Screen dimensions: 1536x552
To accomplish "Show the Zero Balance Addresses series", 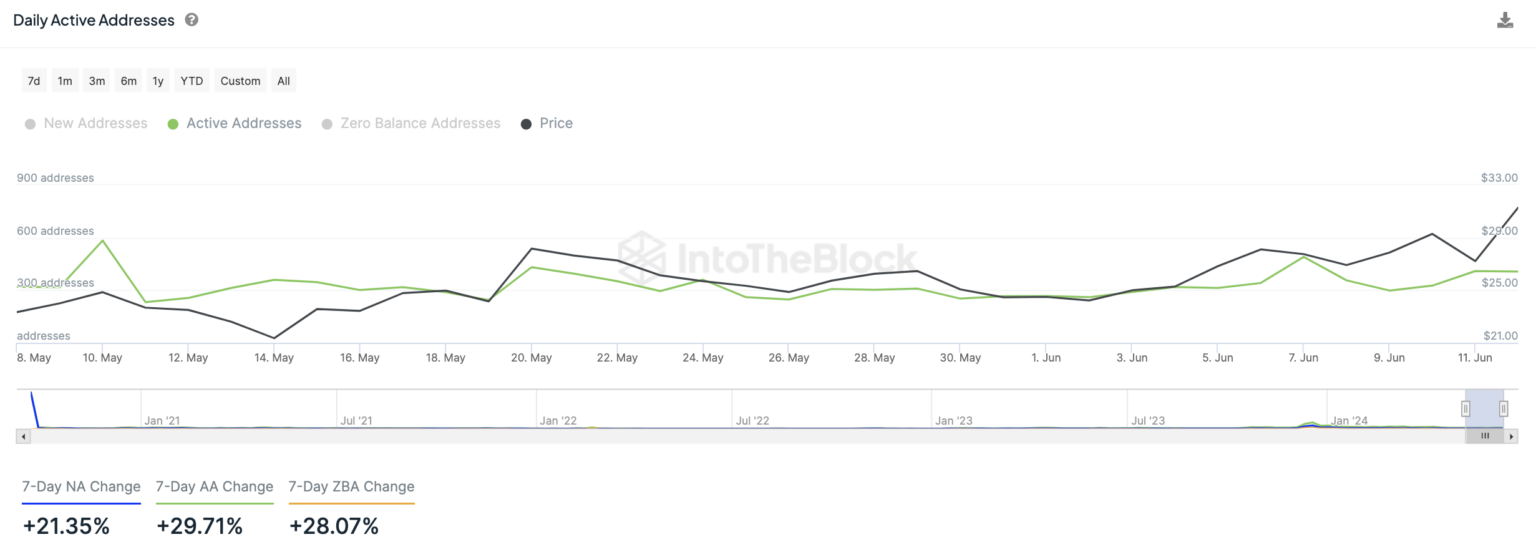I will click(x=411, y=123).
